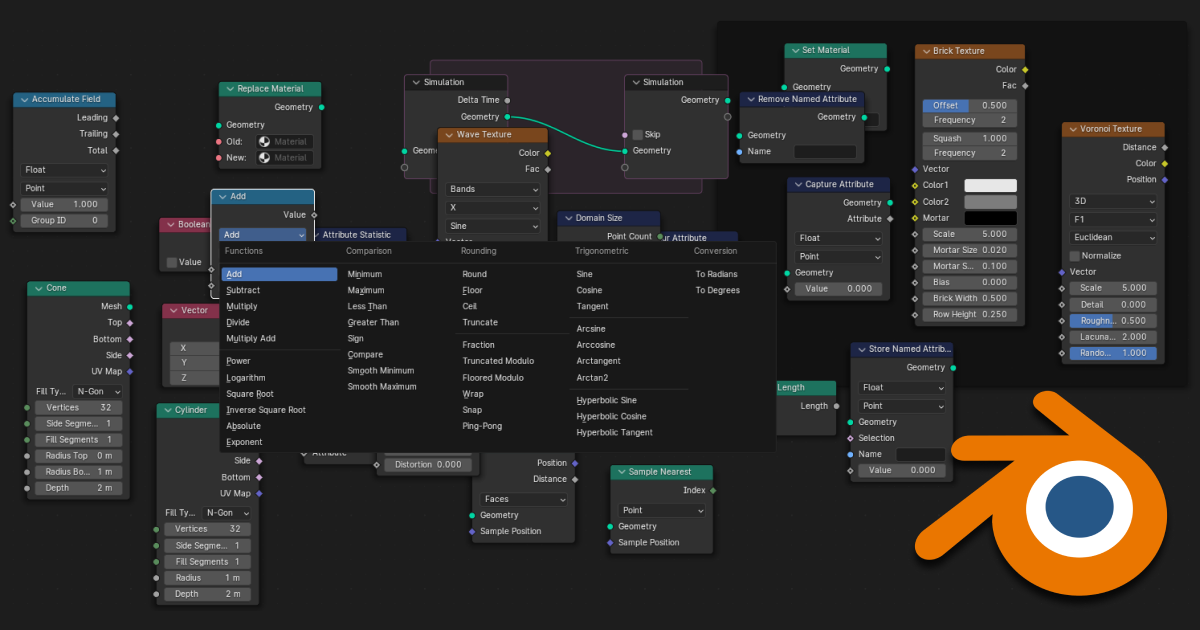Collapse the Add math node header arrow
1200x630 pixels.
[222, 197]
